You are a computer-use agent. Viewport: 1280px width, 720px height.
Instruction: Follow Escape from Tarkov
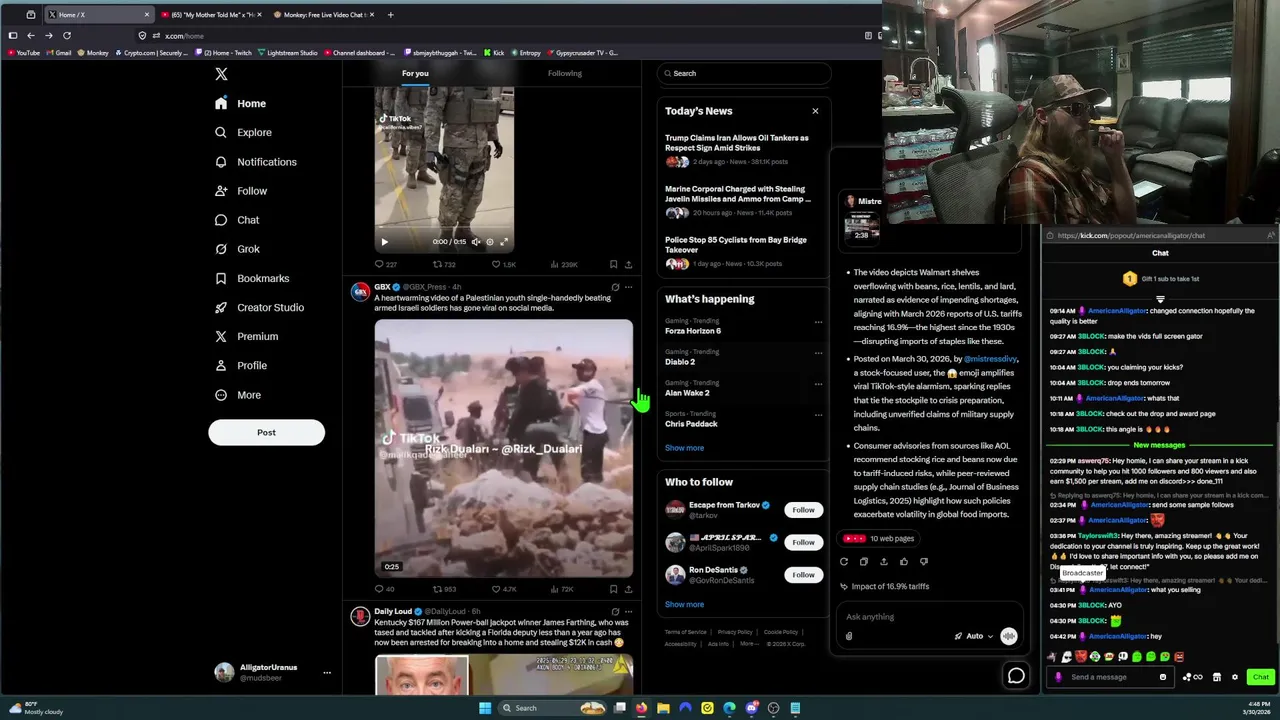[803, 510]
